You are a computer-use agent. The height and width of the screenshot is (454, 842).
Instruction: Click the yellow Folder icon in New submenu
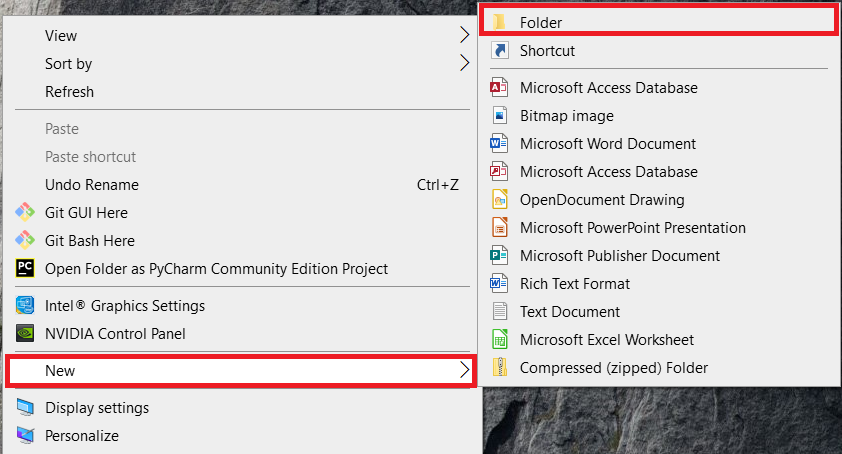click(499, 22)
